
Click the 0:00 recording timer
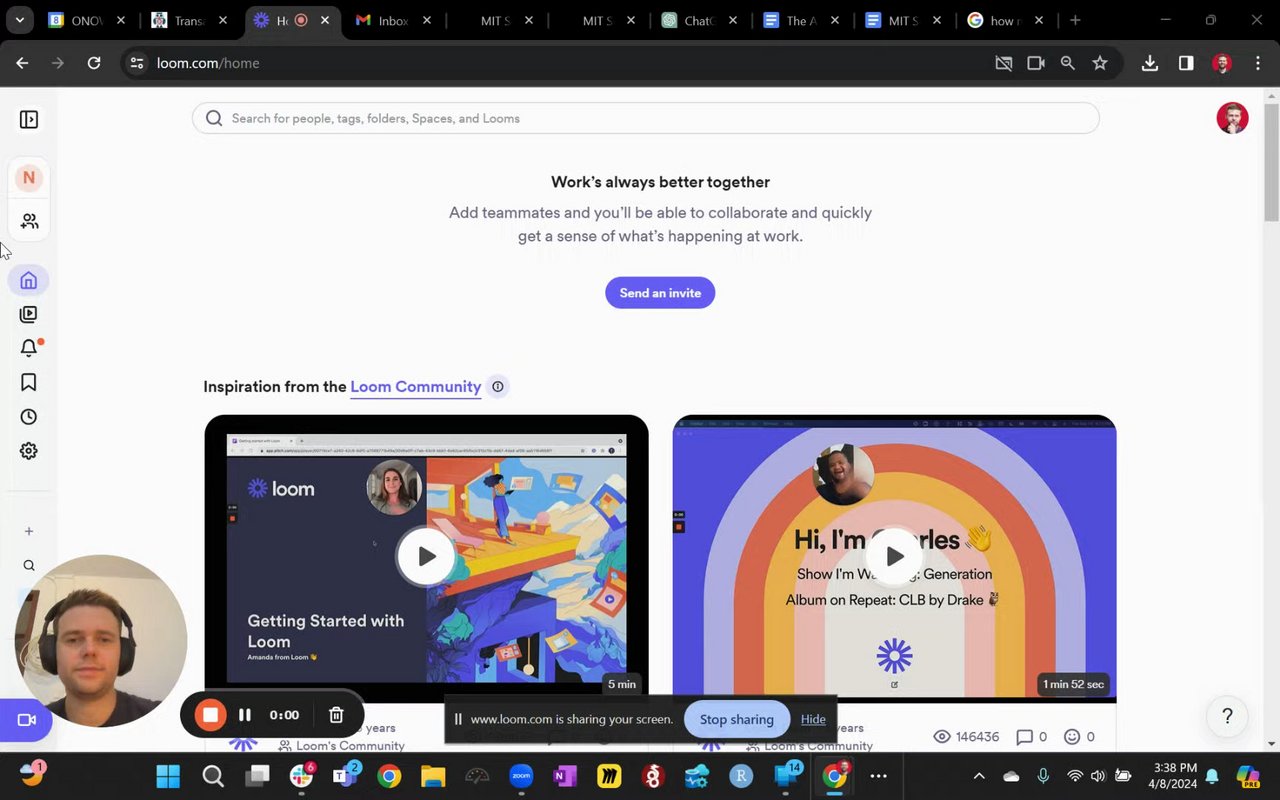(284, 715)
